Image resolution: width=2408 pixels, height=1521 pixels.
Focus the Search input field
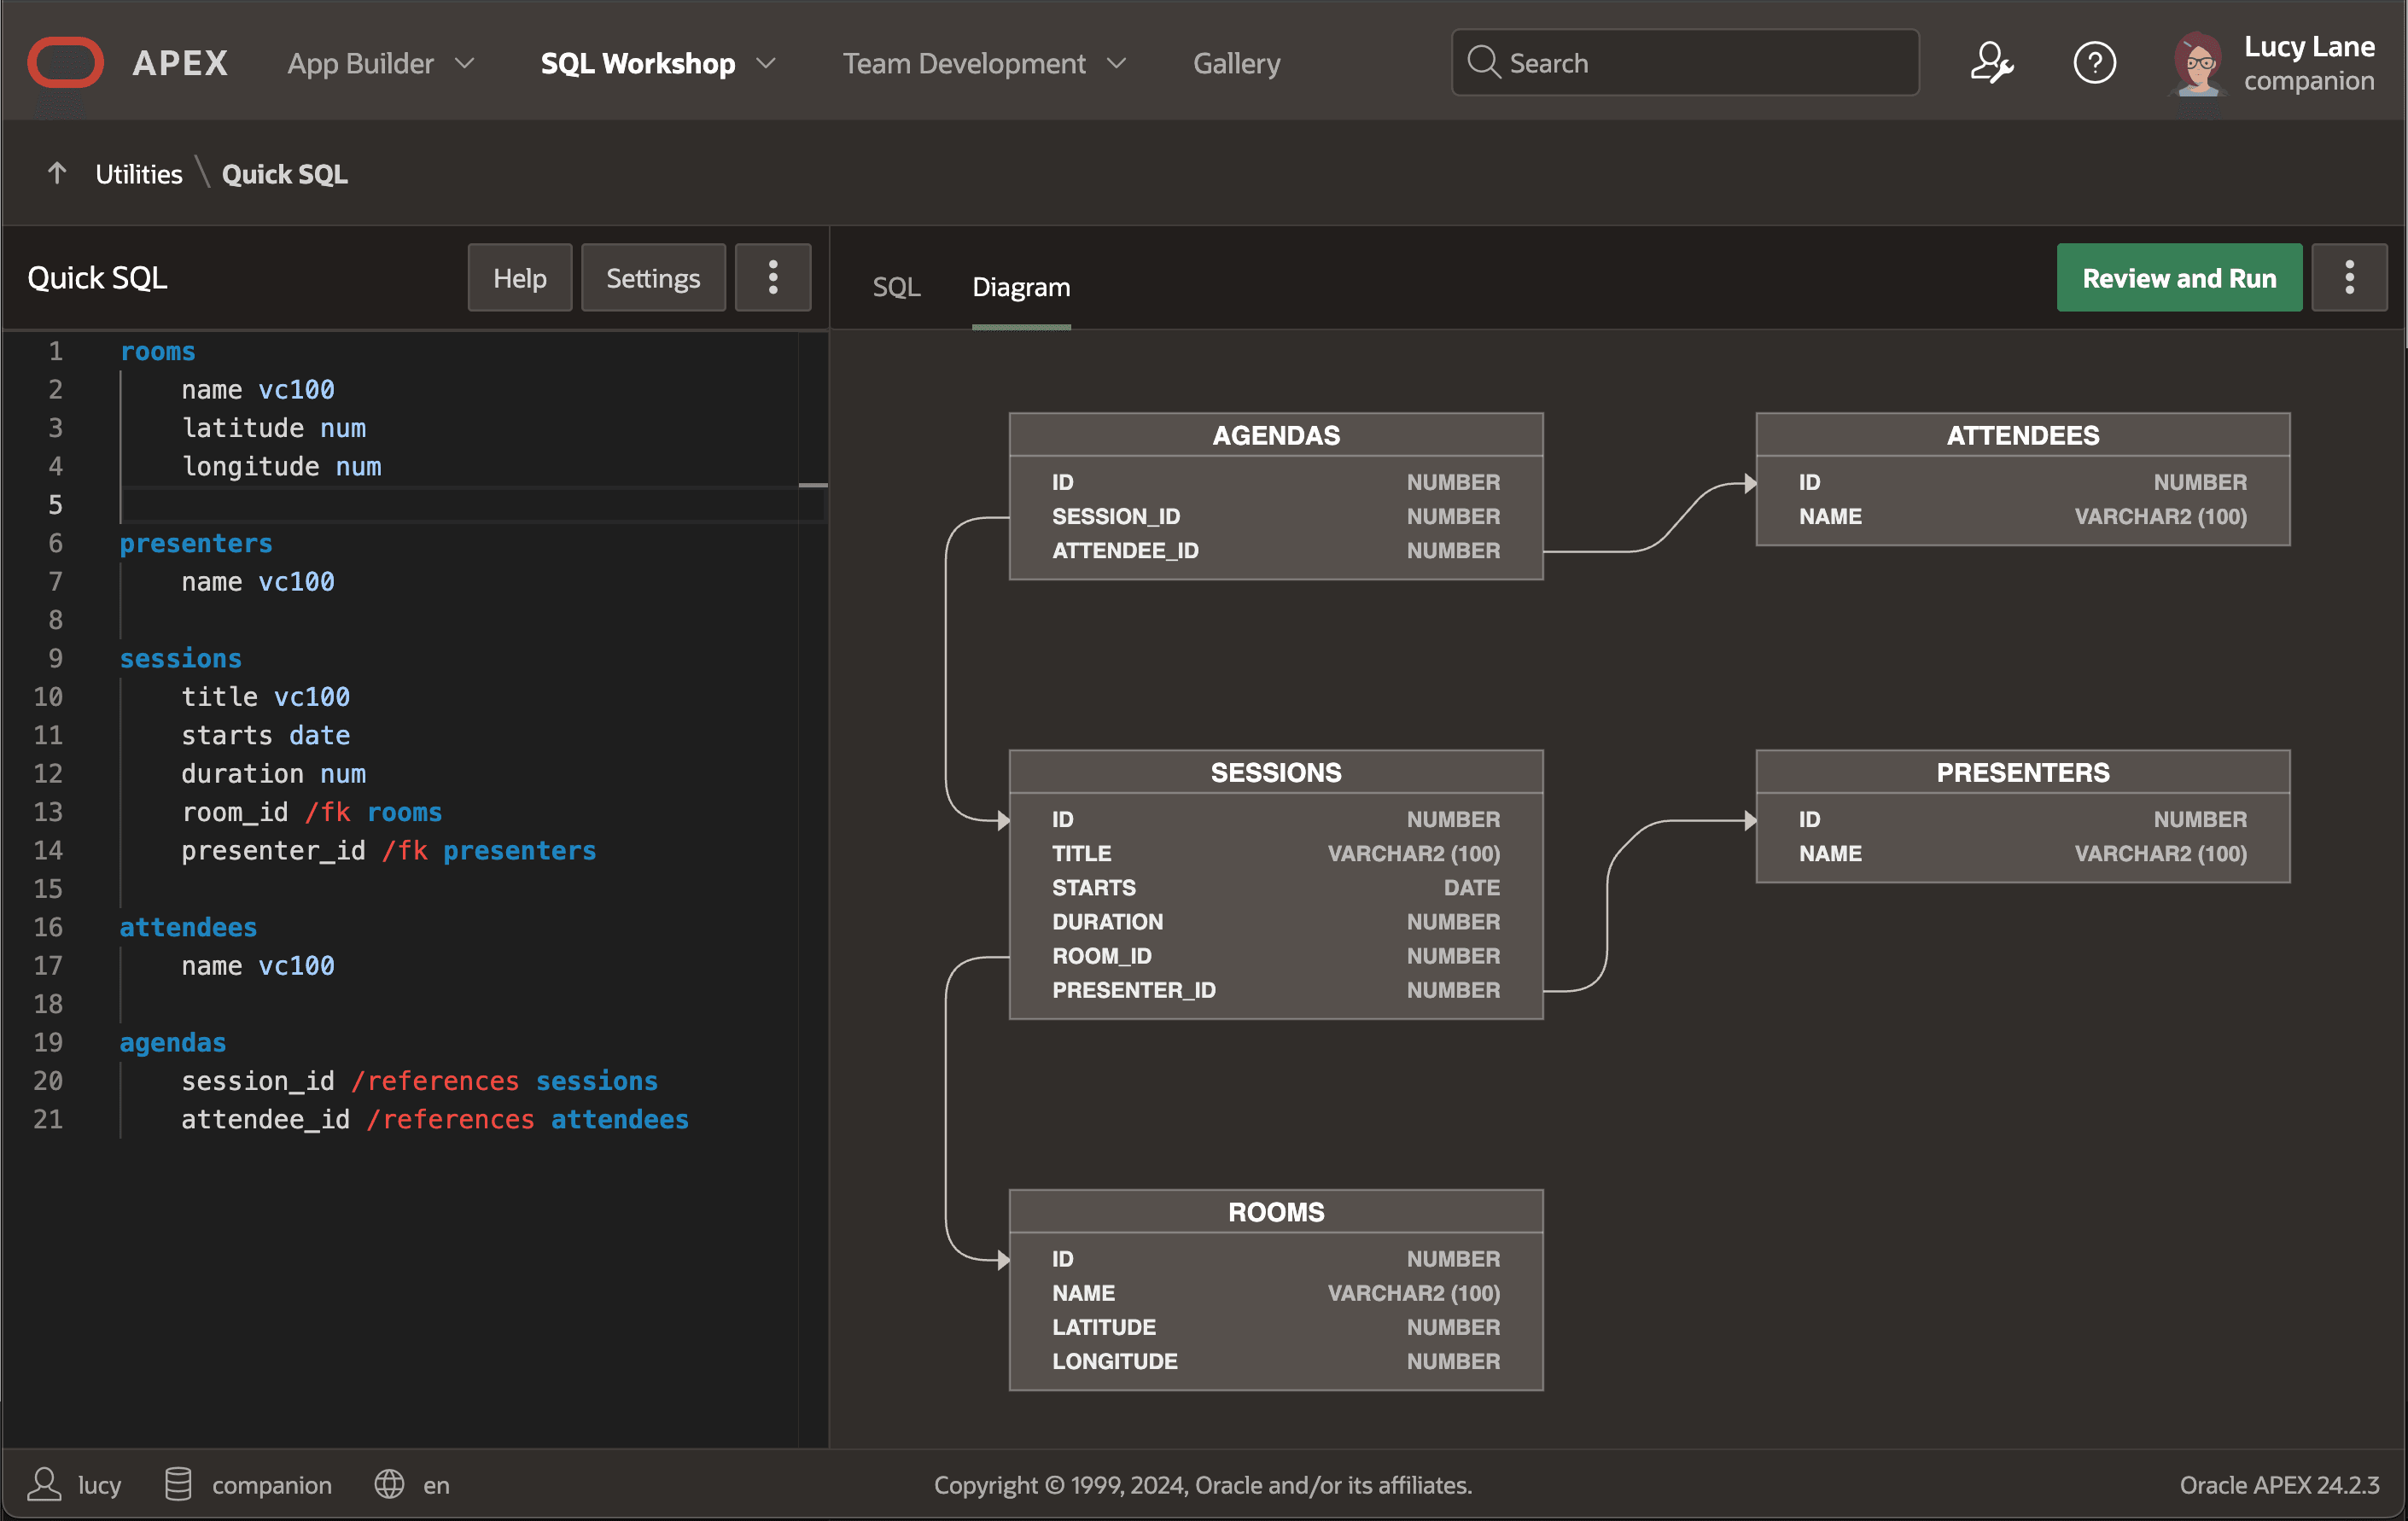click(x=1685, y=63)
